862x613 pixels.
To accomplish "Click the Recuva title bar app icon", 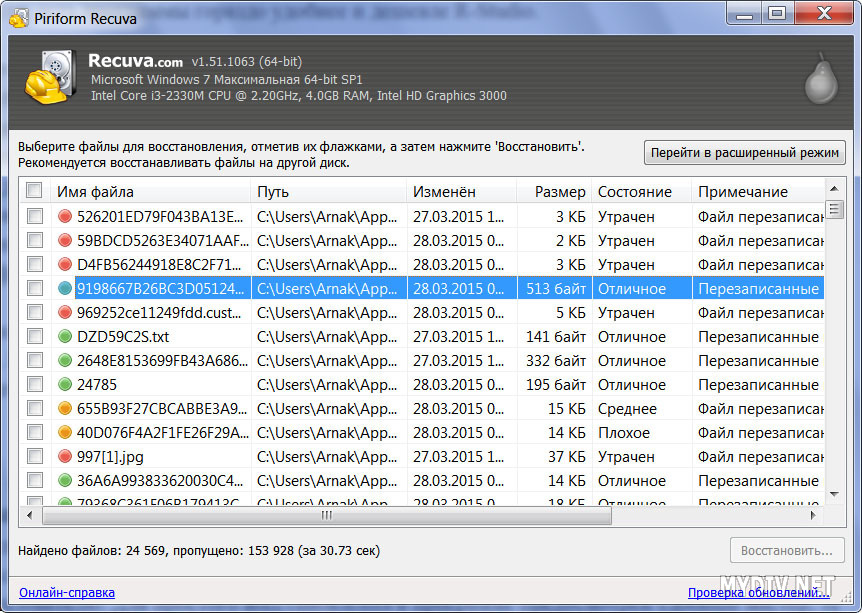I will [x=18, y=17].
